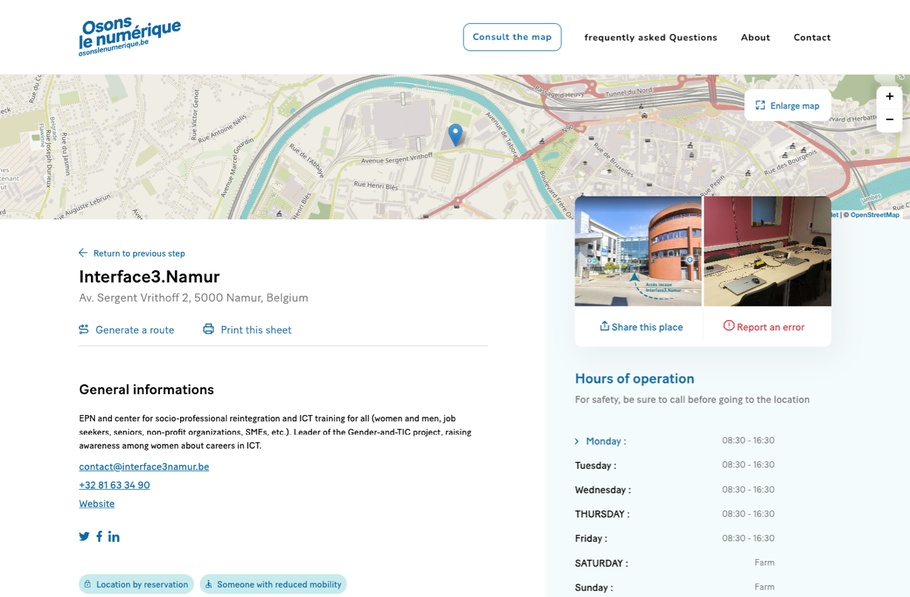Open the Contact menu item

point(812,38)
